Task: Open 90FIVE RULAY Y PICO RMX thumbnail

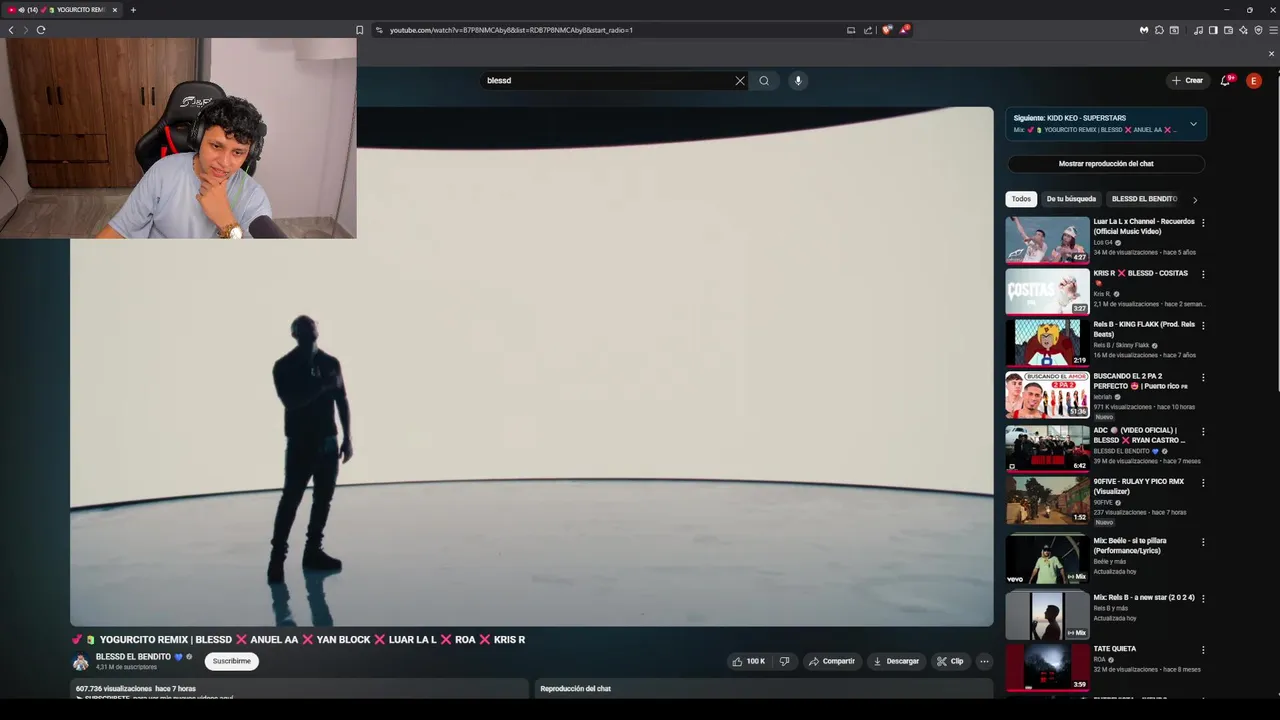Action: [x=1047, y=500]
